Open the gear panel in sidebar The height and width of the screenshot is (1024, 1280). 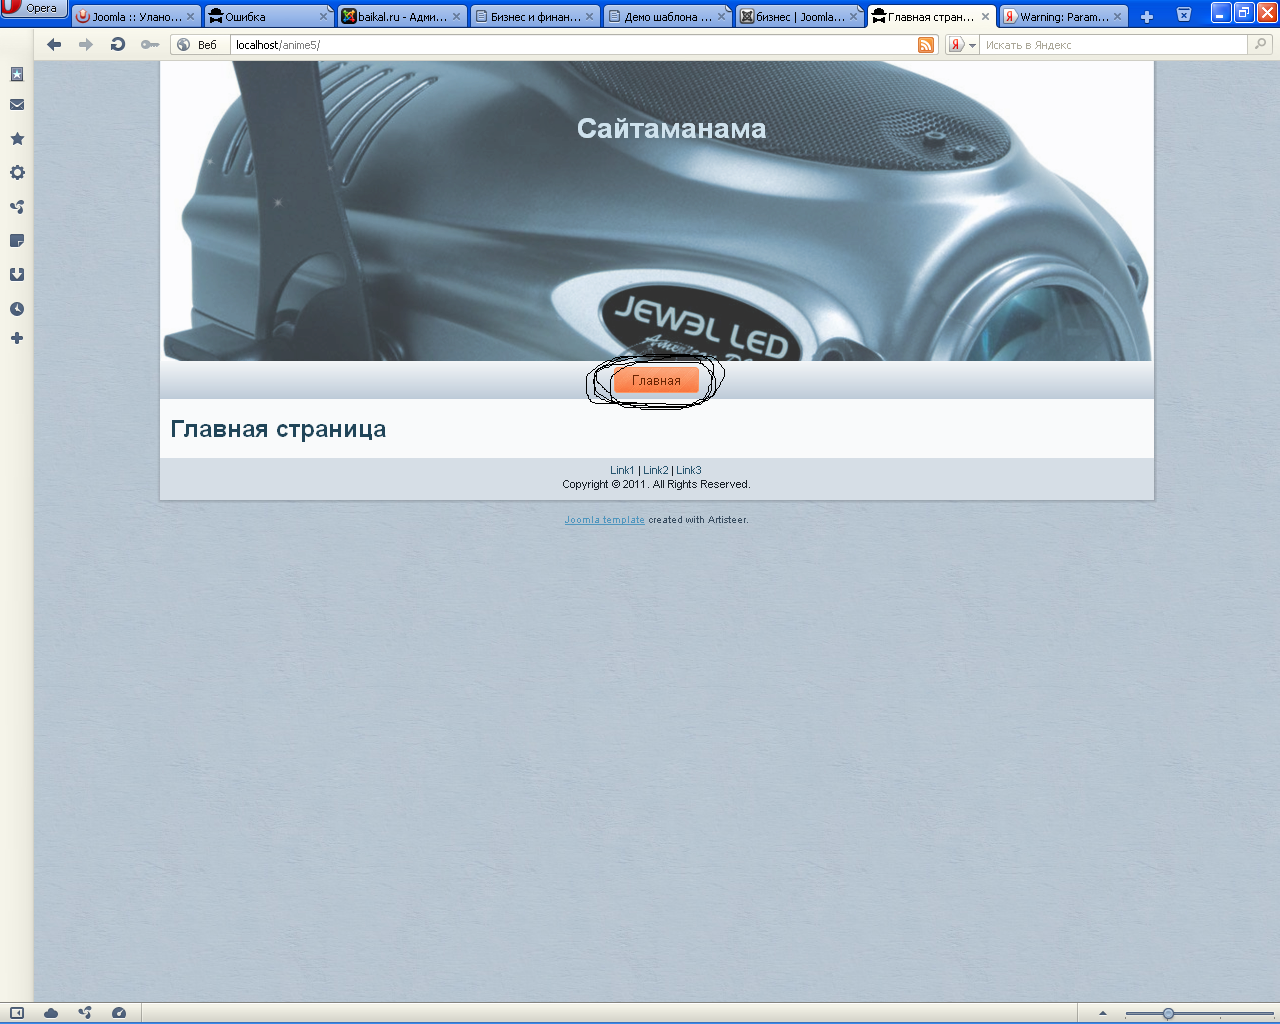point(17,173)
